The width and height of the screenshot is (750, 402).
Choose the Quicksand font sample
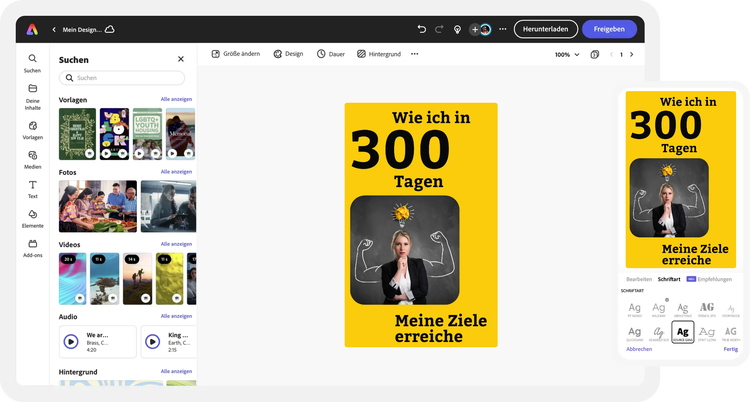pyautogui.click(x=635, y=333)
